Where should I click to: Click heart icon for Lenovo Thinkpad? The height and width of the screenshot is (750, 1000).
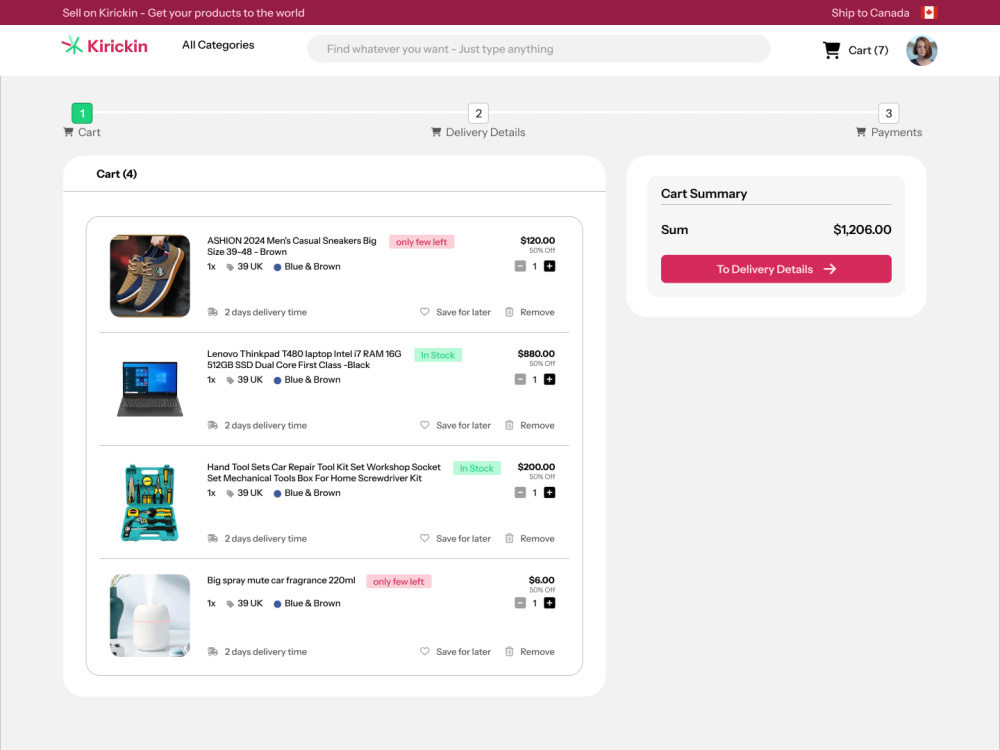point(424,425)
